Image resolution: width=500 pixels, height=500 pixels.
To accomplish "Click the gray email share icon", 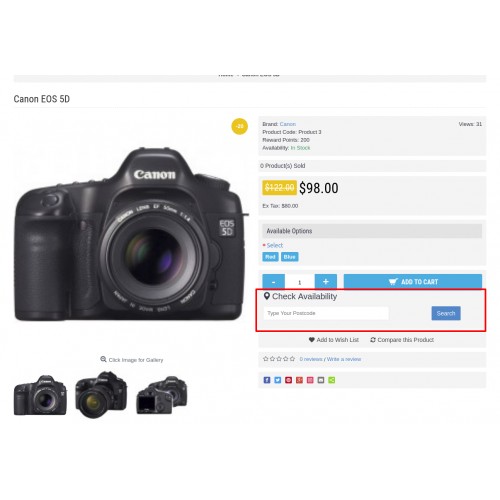I will coord(321,380).
